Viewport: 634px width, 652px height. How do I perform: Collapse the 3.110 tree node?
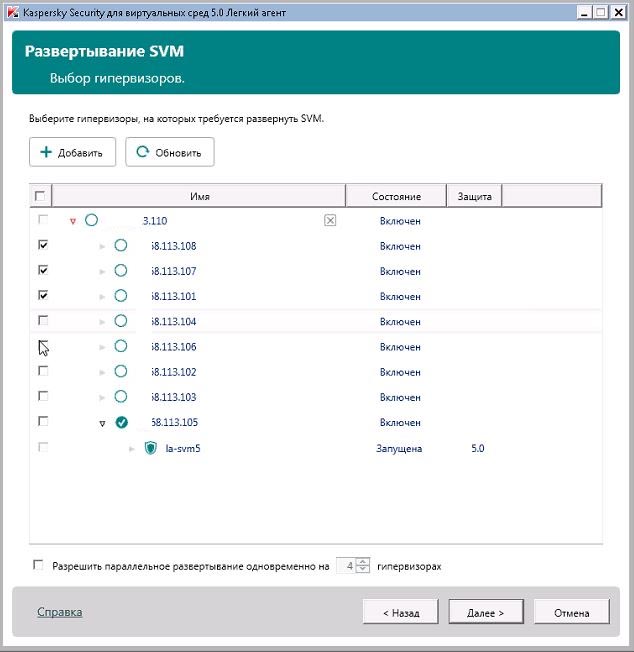click(x=73, y=221)
